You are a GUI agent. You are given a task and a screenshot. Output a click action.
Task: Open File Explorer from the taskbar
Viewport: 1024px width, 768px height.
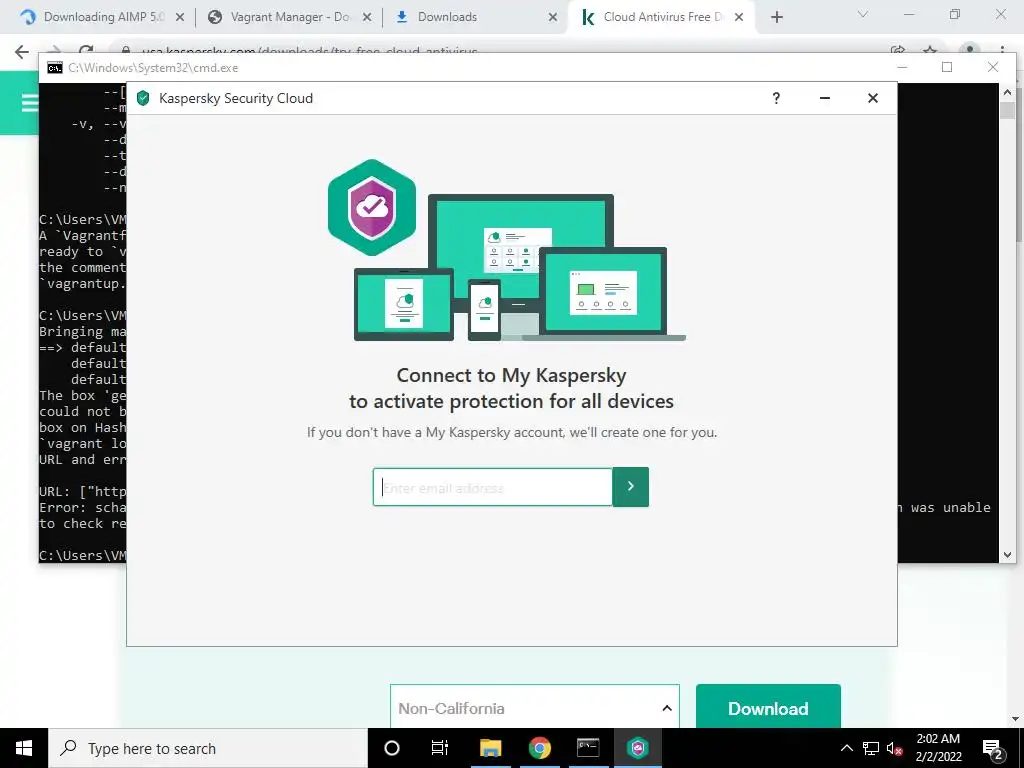click(490, 748)
